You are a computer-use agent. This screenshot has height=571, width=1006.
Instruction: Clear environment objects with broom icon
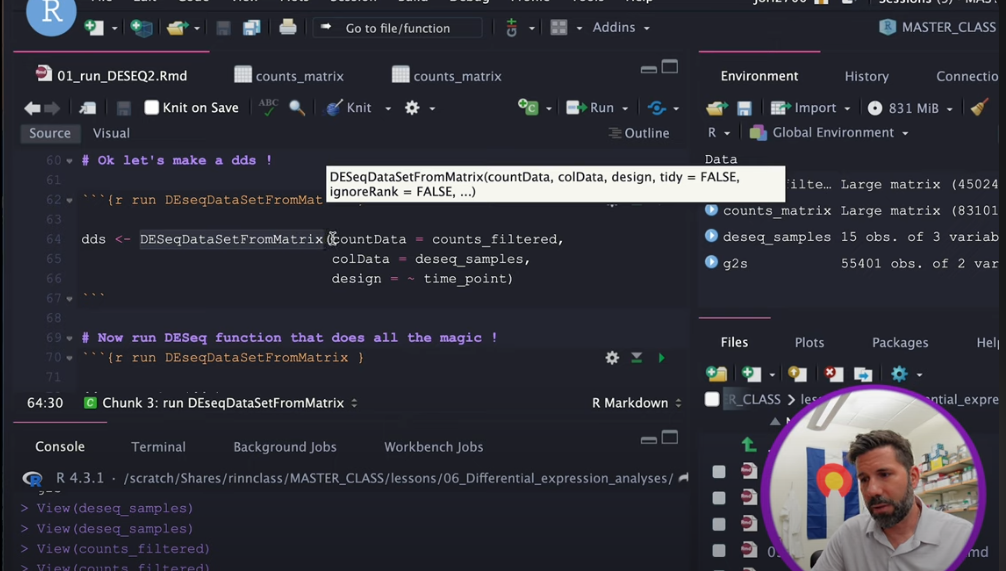[x=979, y=107]
